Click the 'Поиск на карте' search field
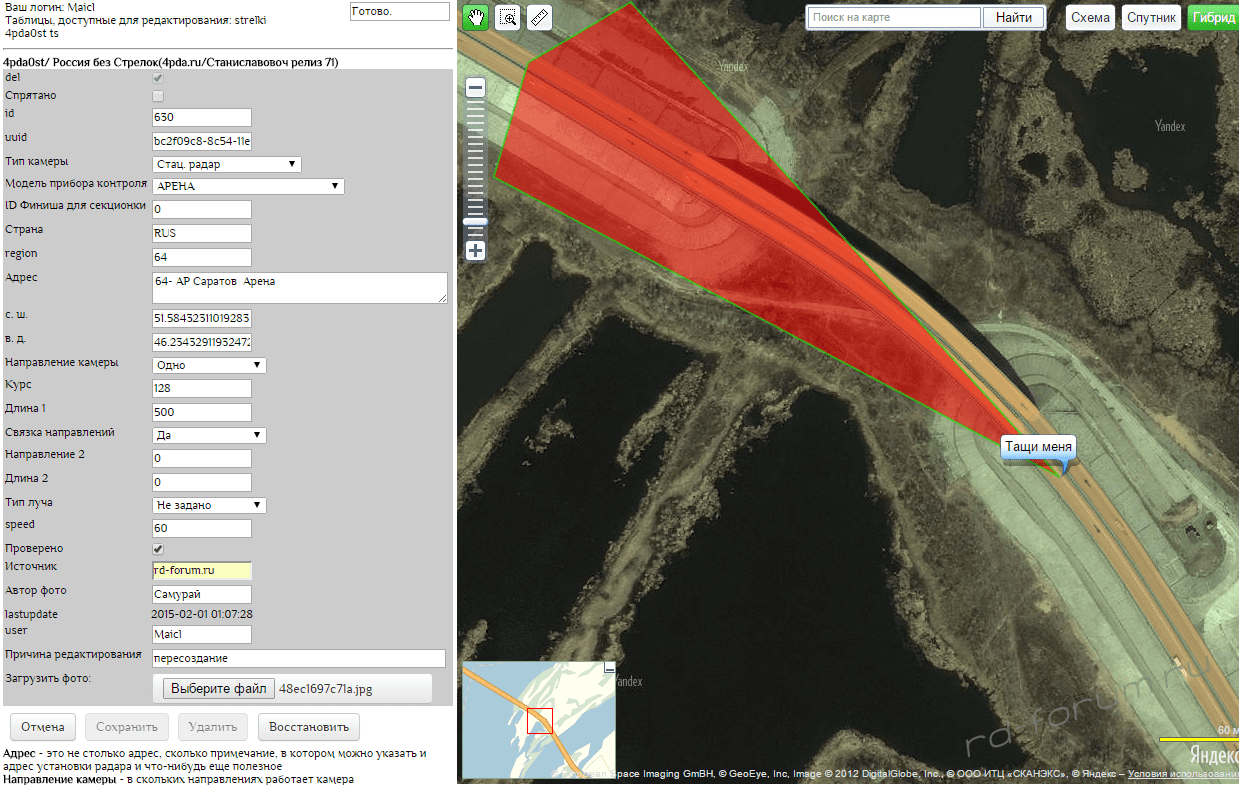1239x785 pixels. pyautogui.click(x=894, y=17)
